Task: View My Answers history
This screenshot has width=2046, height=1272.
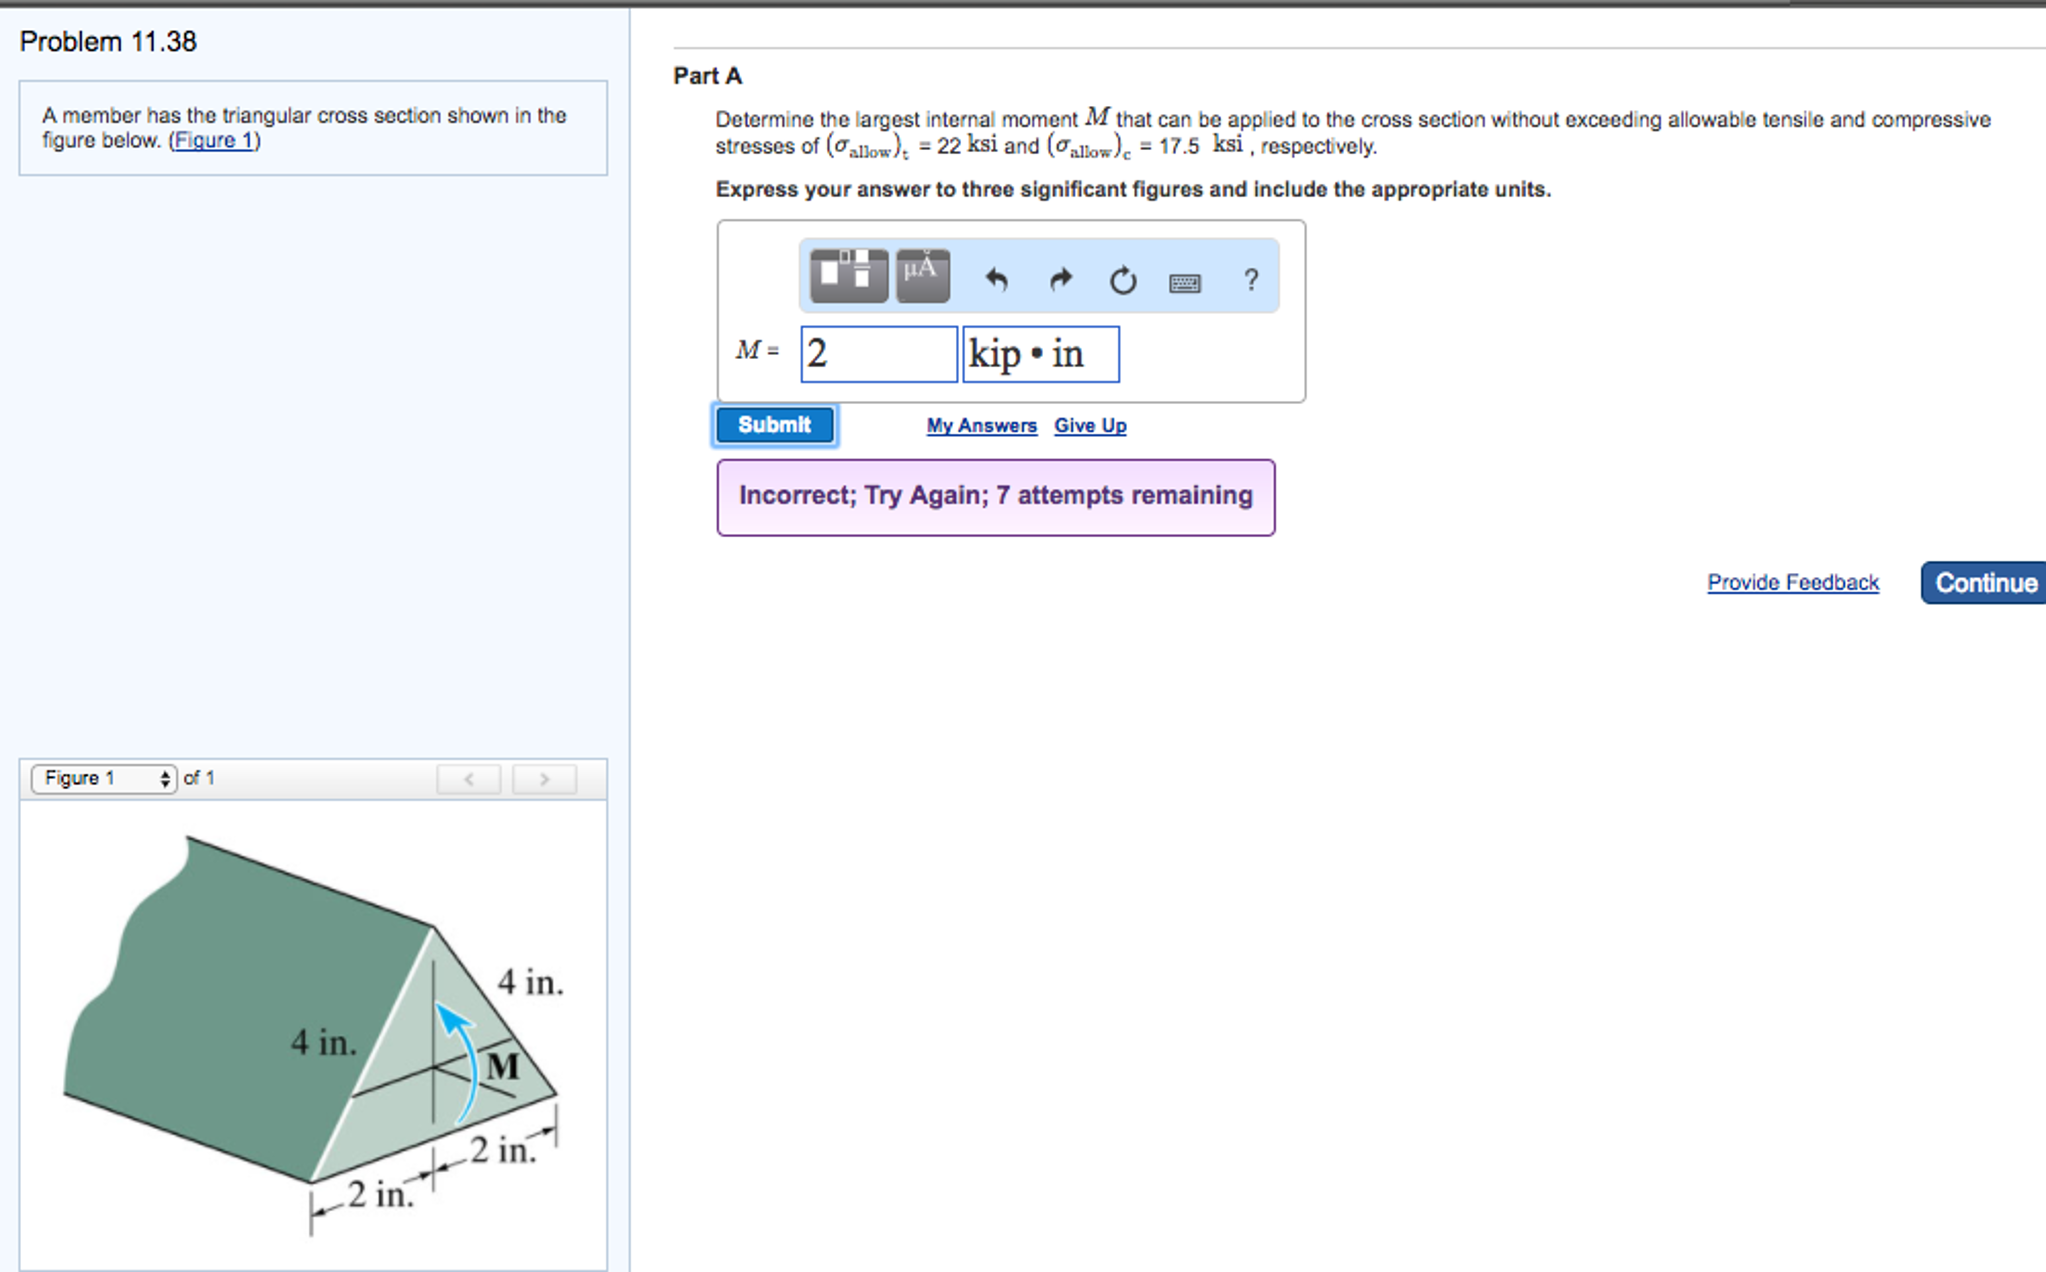Action: pos(980,425)
